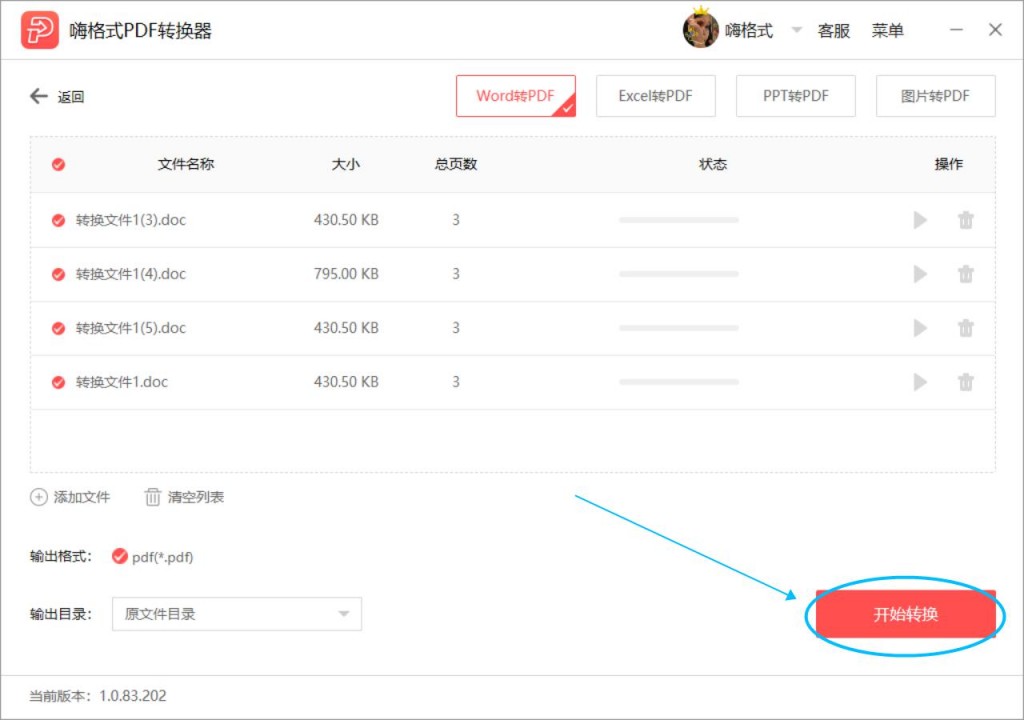Click the progress bar for 转换文件1(3).doc
Screen dimensions: 1024x720
678,220
